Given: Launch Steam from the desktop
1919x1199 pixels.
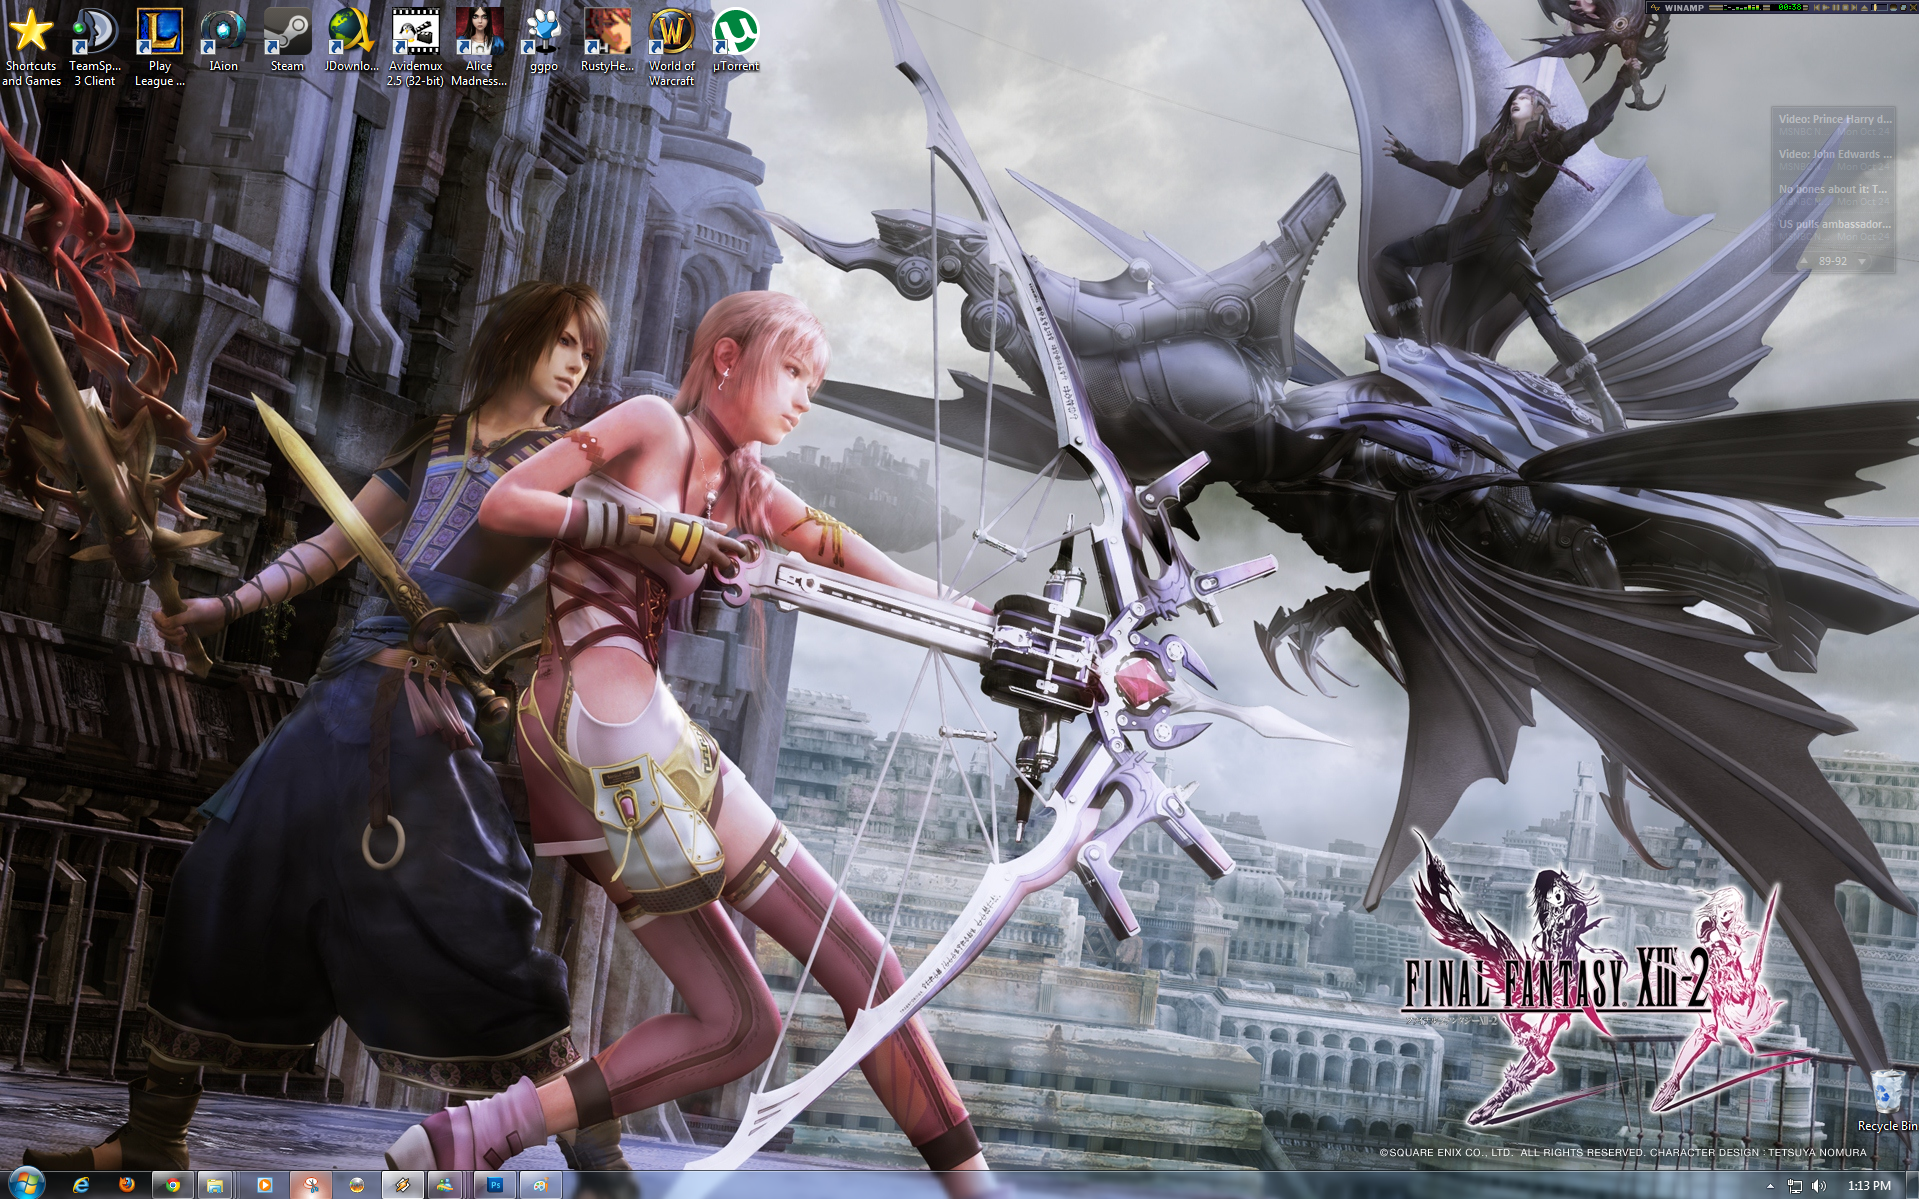Looking at the screenshot, I should click(287, 40).
